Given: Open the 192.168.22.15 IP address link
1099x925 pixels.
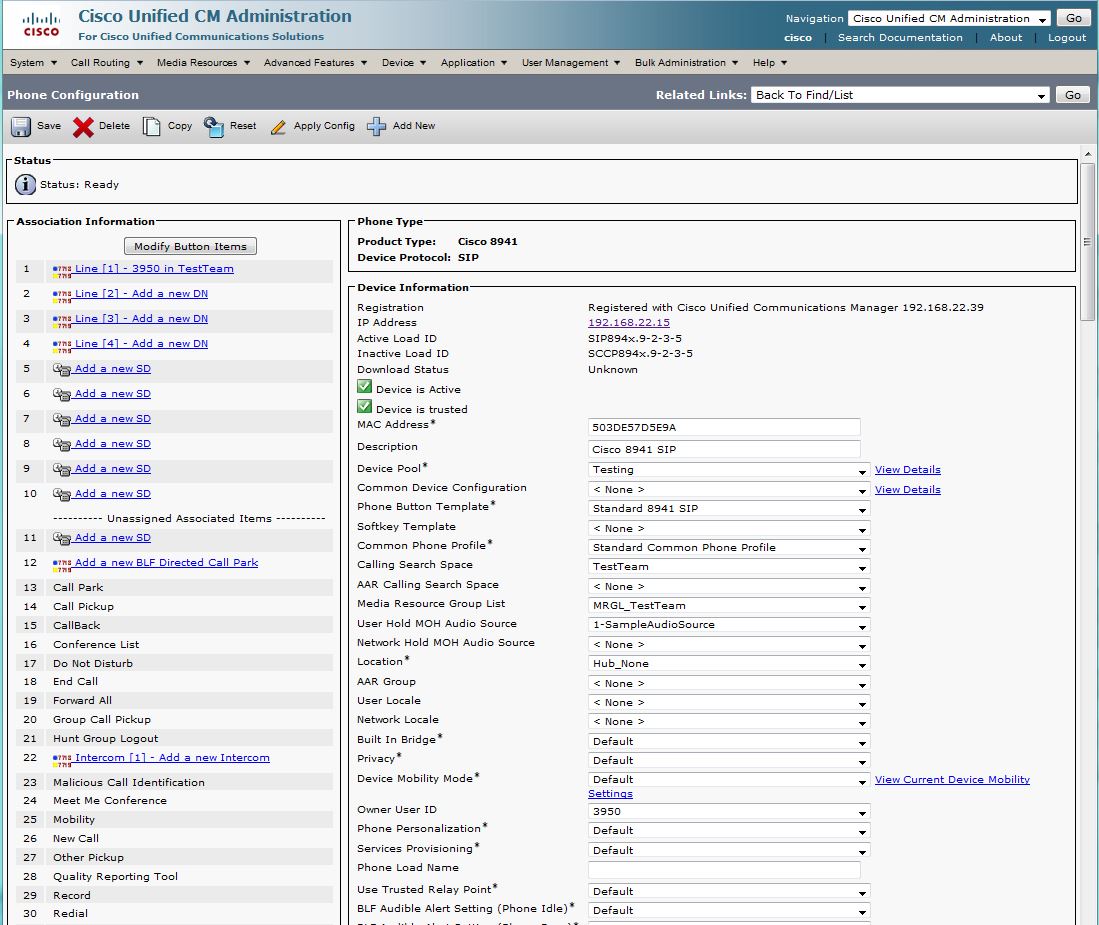Looking at the screenshot, I should (628, 323).
